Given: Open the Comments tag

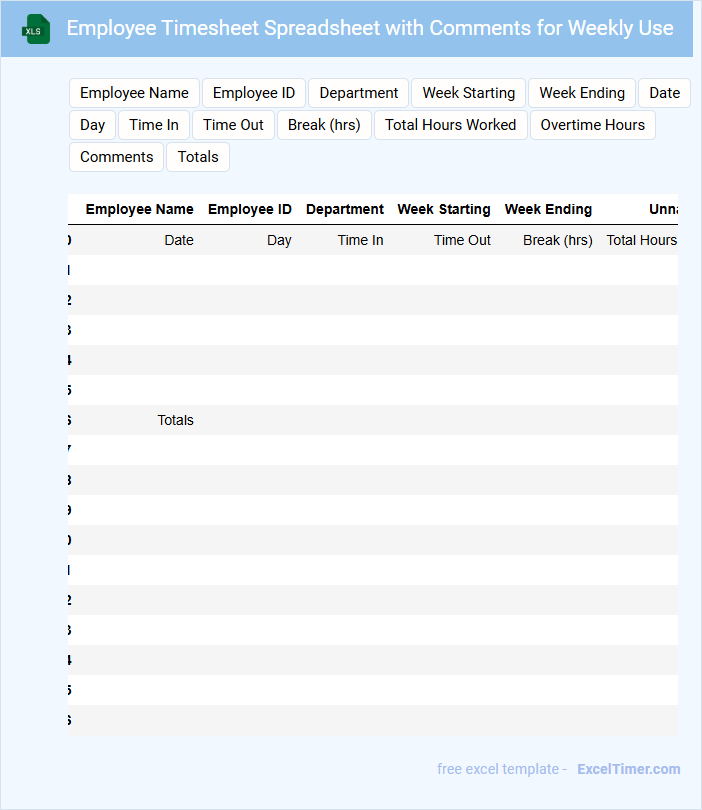Looking at the screenshot, I should [x=116, y=157].
